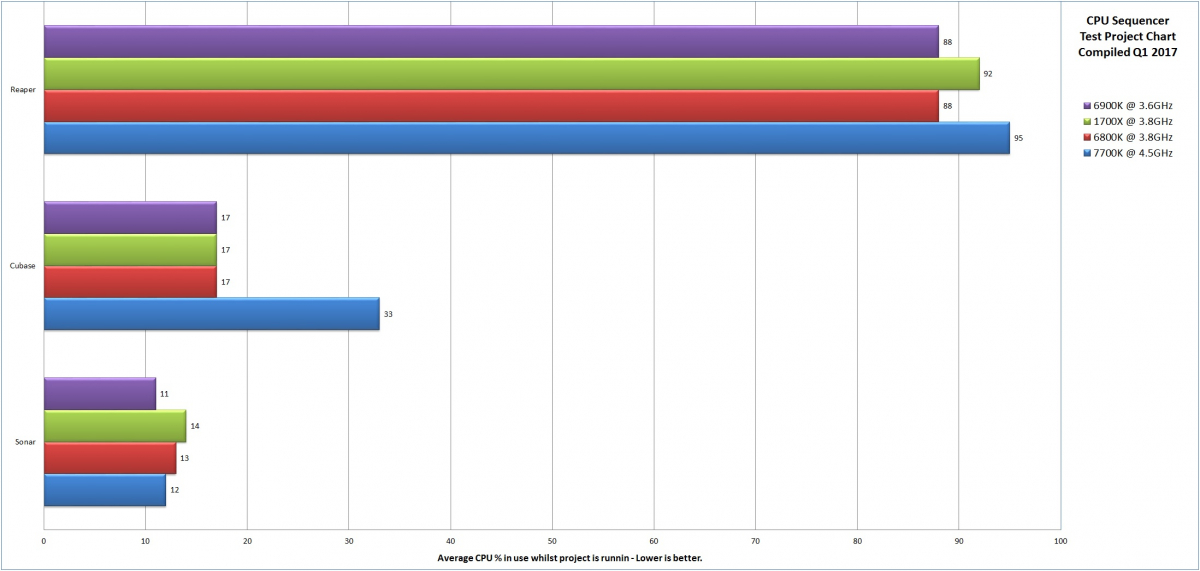Click the green 1700X legend color swatch
Image resolution: width=1200 pixels, height=571 pixels.
(1086, 121)
